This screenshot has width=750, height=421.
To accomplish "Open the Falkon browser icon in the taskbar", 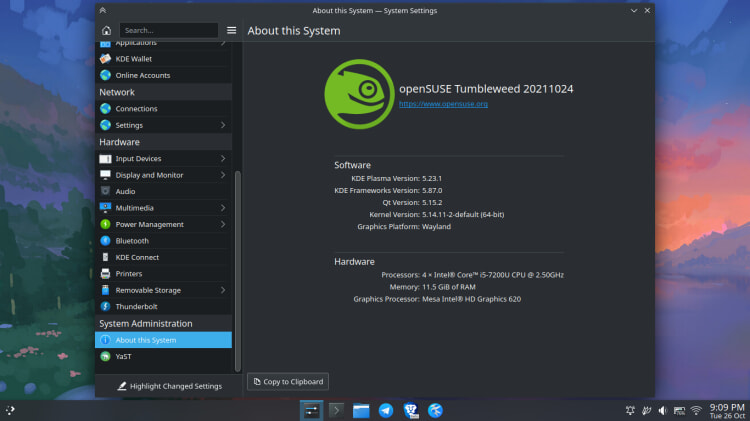I will coord(435,410).
